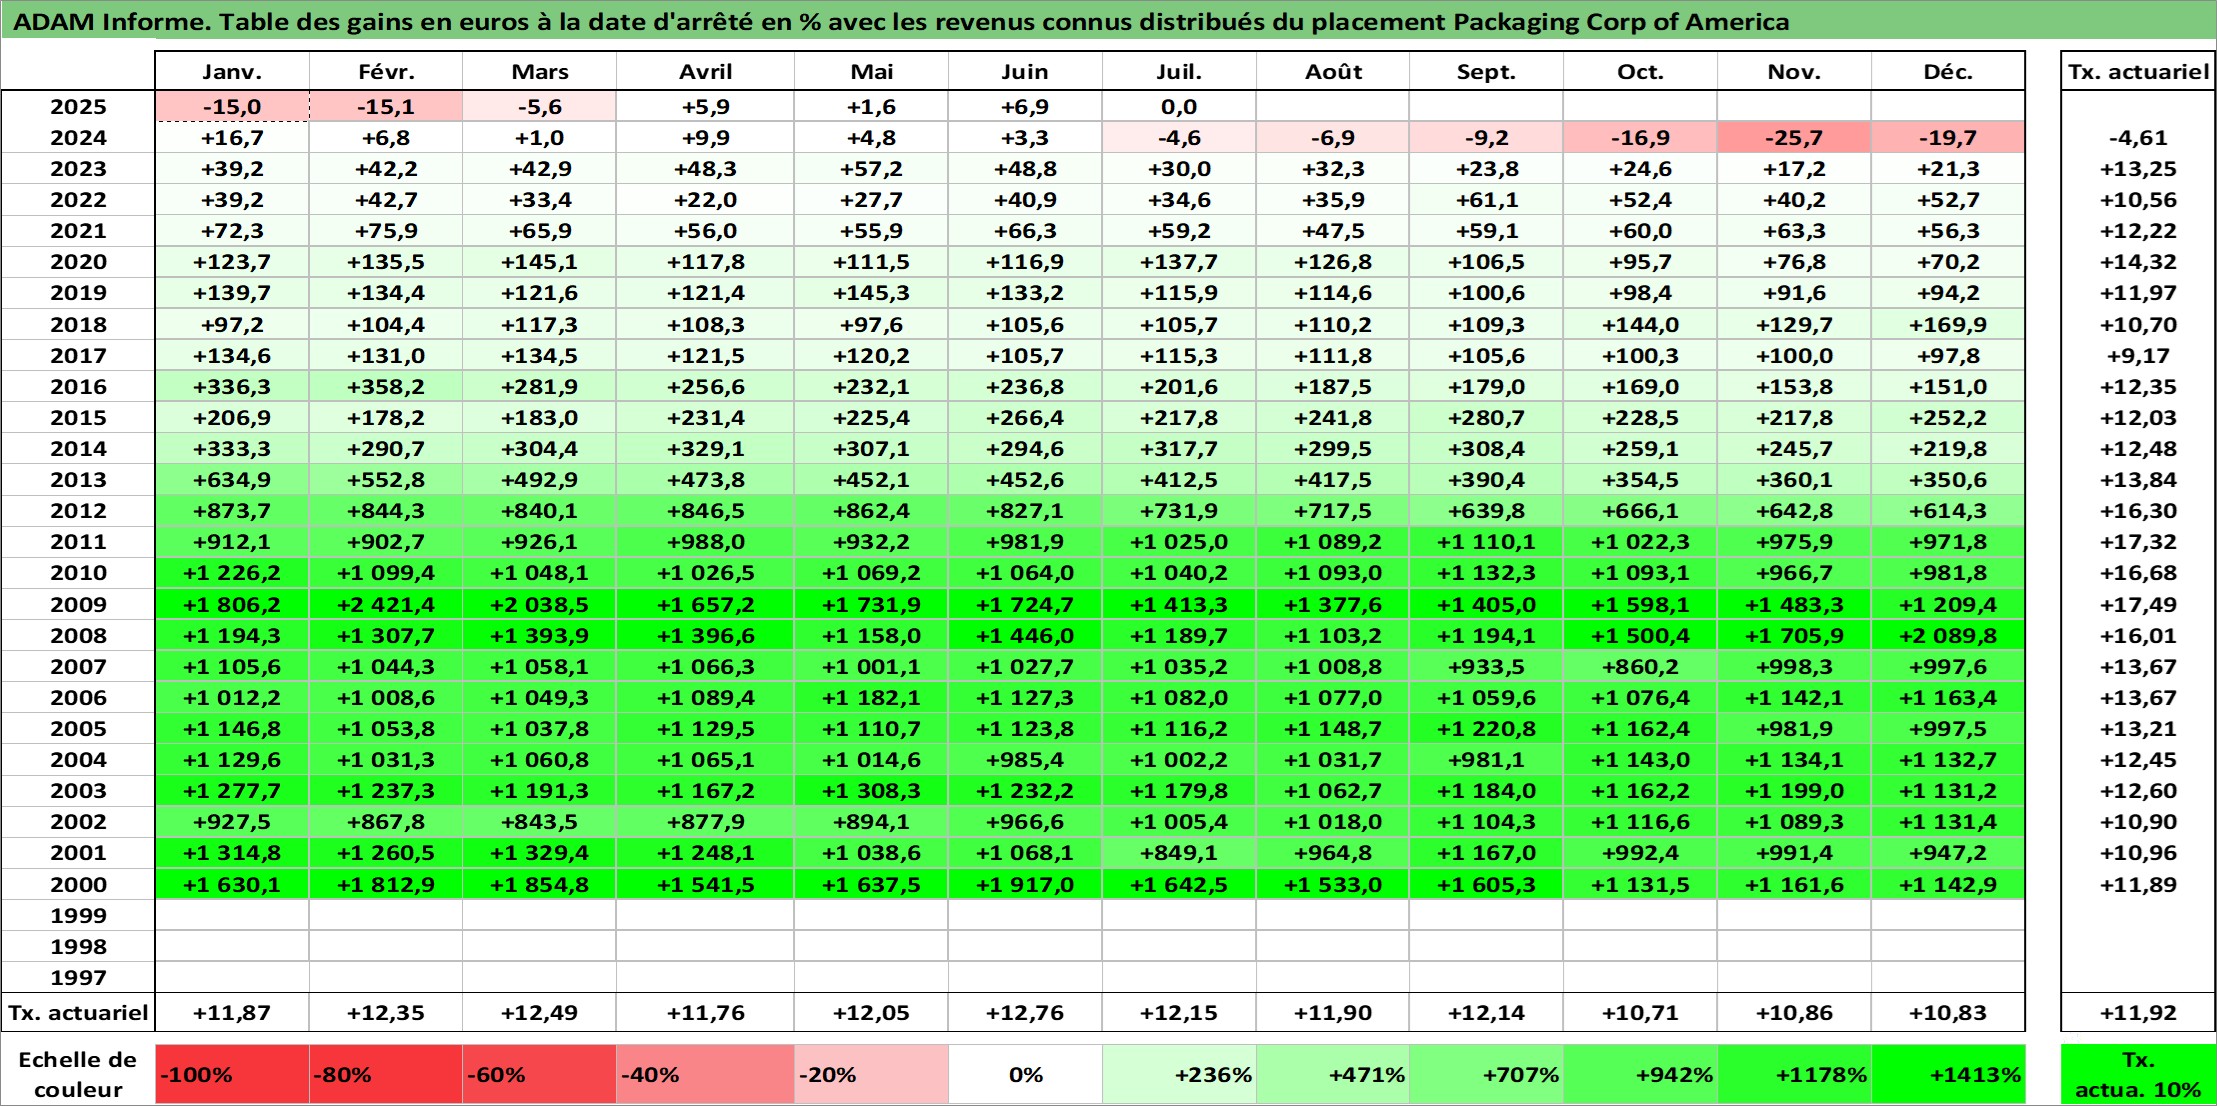This screenshot has width=2217, height=1106.
Task: Click the 0% white swatch
Action: click(1025, 1075)
